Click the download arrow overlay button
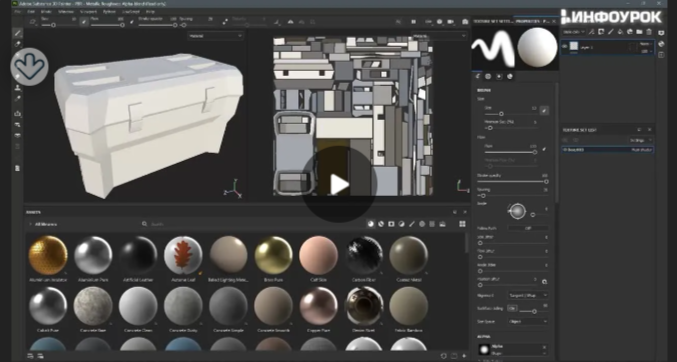 [x=29, y=67]
